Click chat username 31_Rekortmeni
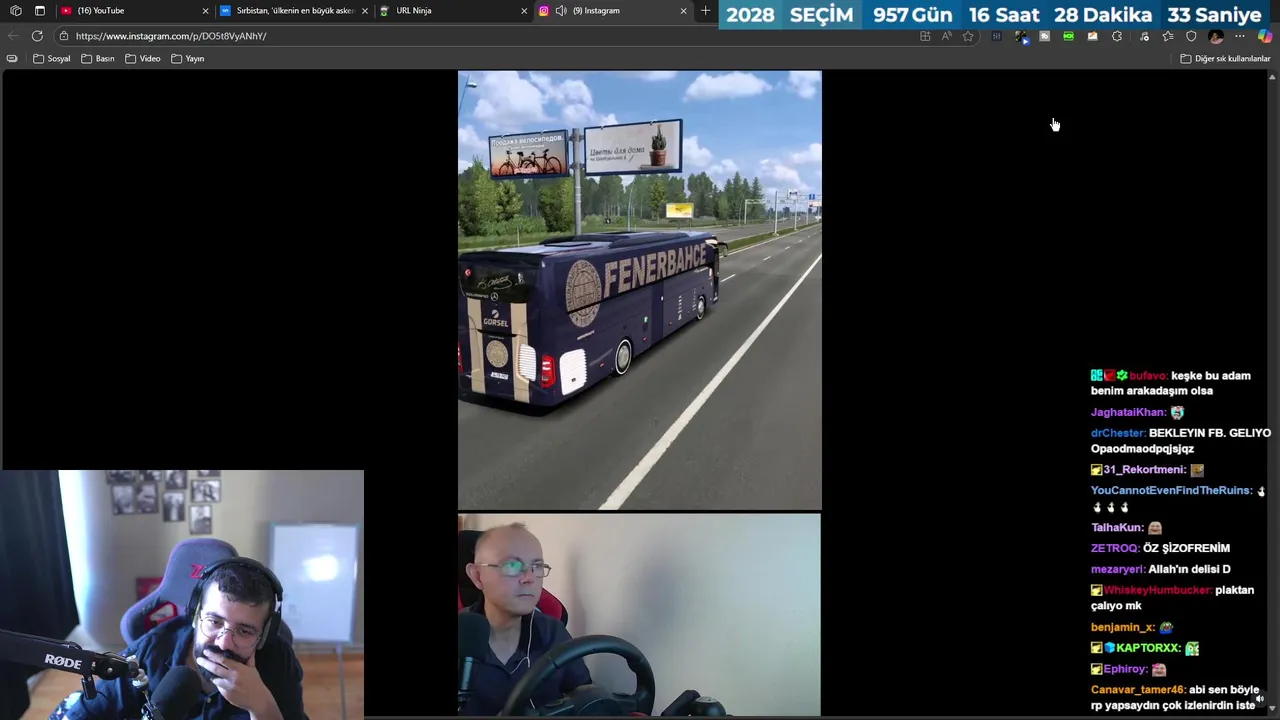This screenshot has width=1280, height=720. (x=1144, y=470)
